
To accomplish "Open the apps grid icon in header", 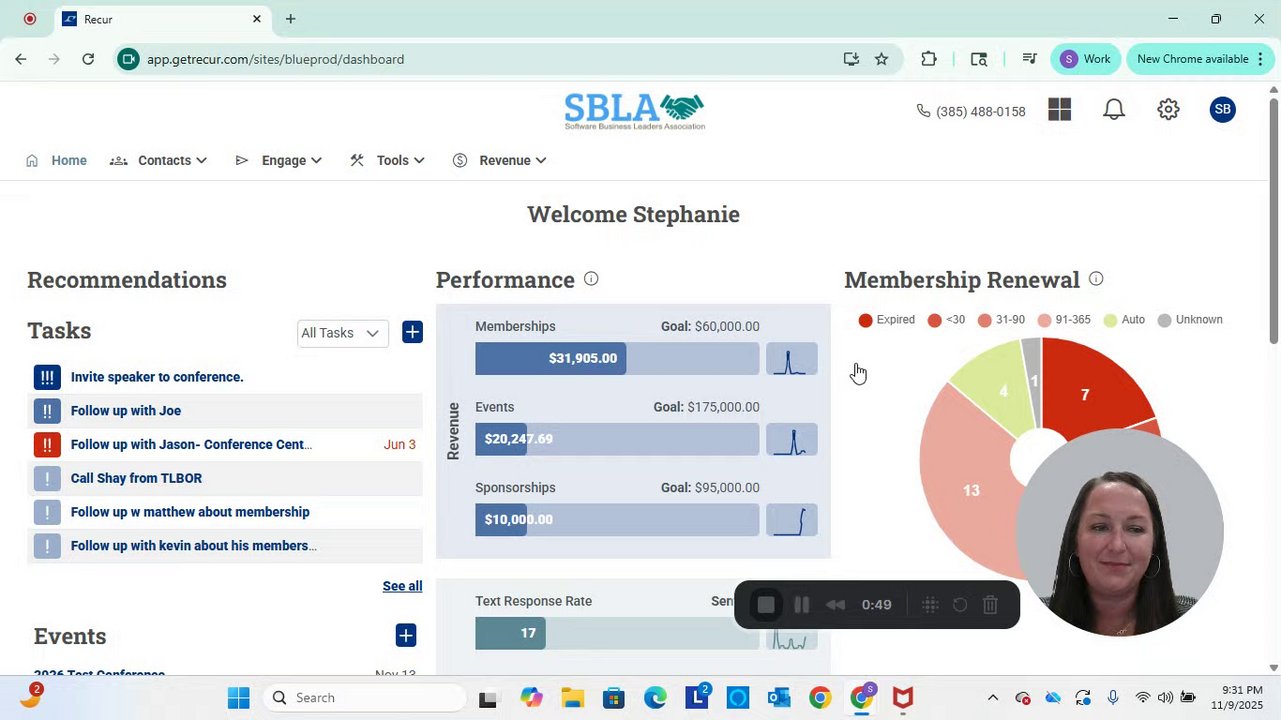I will coord(1060,109).
